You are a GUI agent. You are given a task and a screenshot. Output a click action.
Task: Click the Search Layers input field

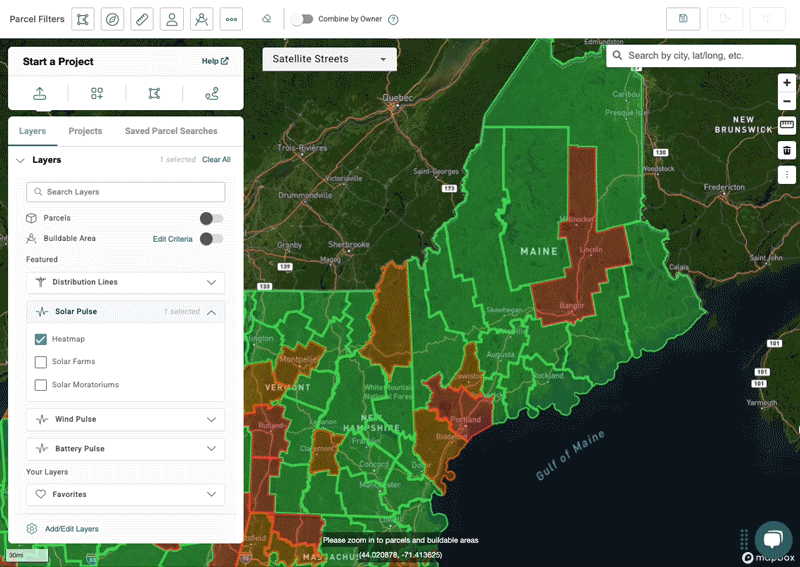125,192
